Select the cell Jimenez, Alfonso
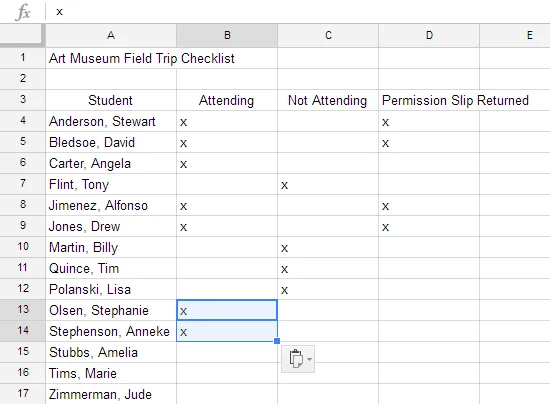 tap(111, 206)
